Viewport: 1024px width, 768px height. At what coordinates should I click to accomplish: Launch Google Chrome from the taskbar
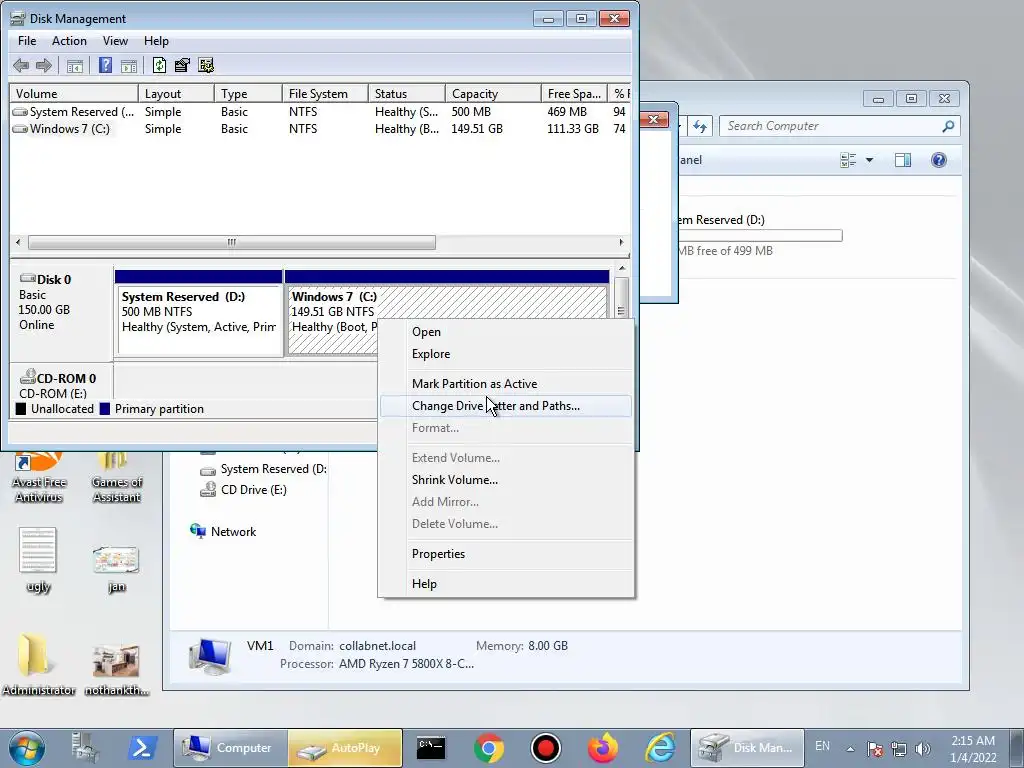488,748
